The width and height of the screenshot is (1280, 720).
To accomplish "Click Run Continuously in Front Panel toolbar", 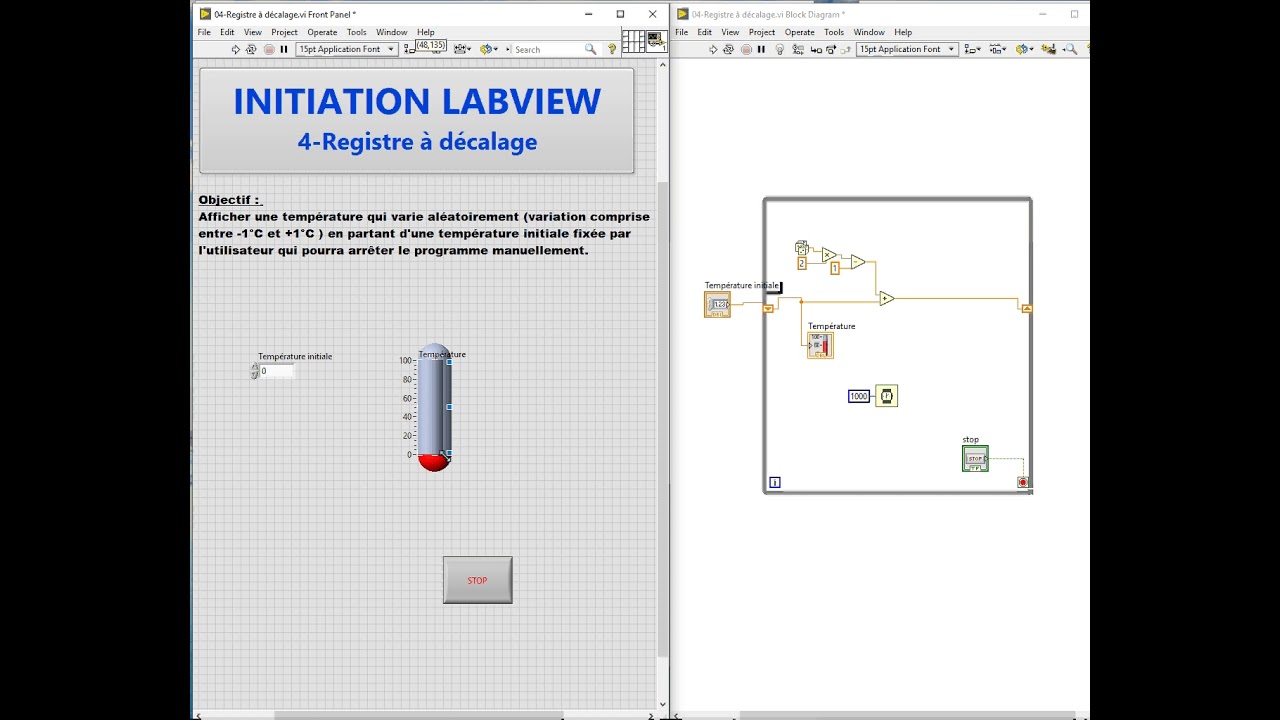I will [x=251, y=49].
